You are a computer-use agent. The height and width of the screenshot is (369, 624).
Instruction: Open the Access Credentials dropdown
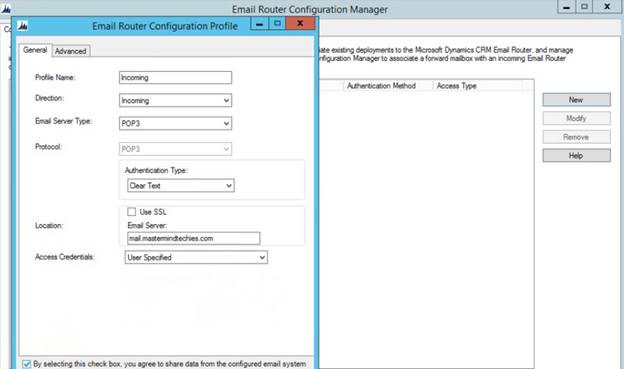[196, 258]
